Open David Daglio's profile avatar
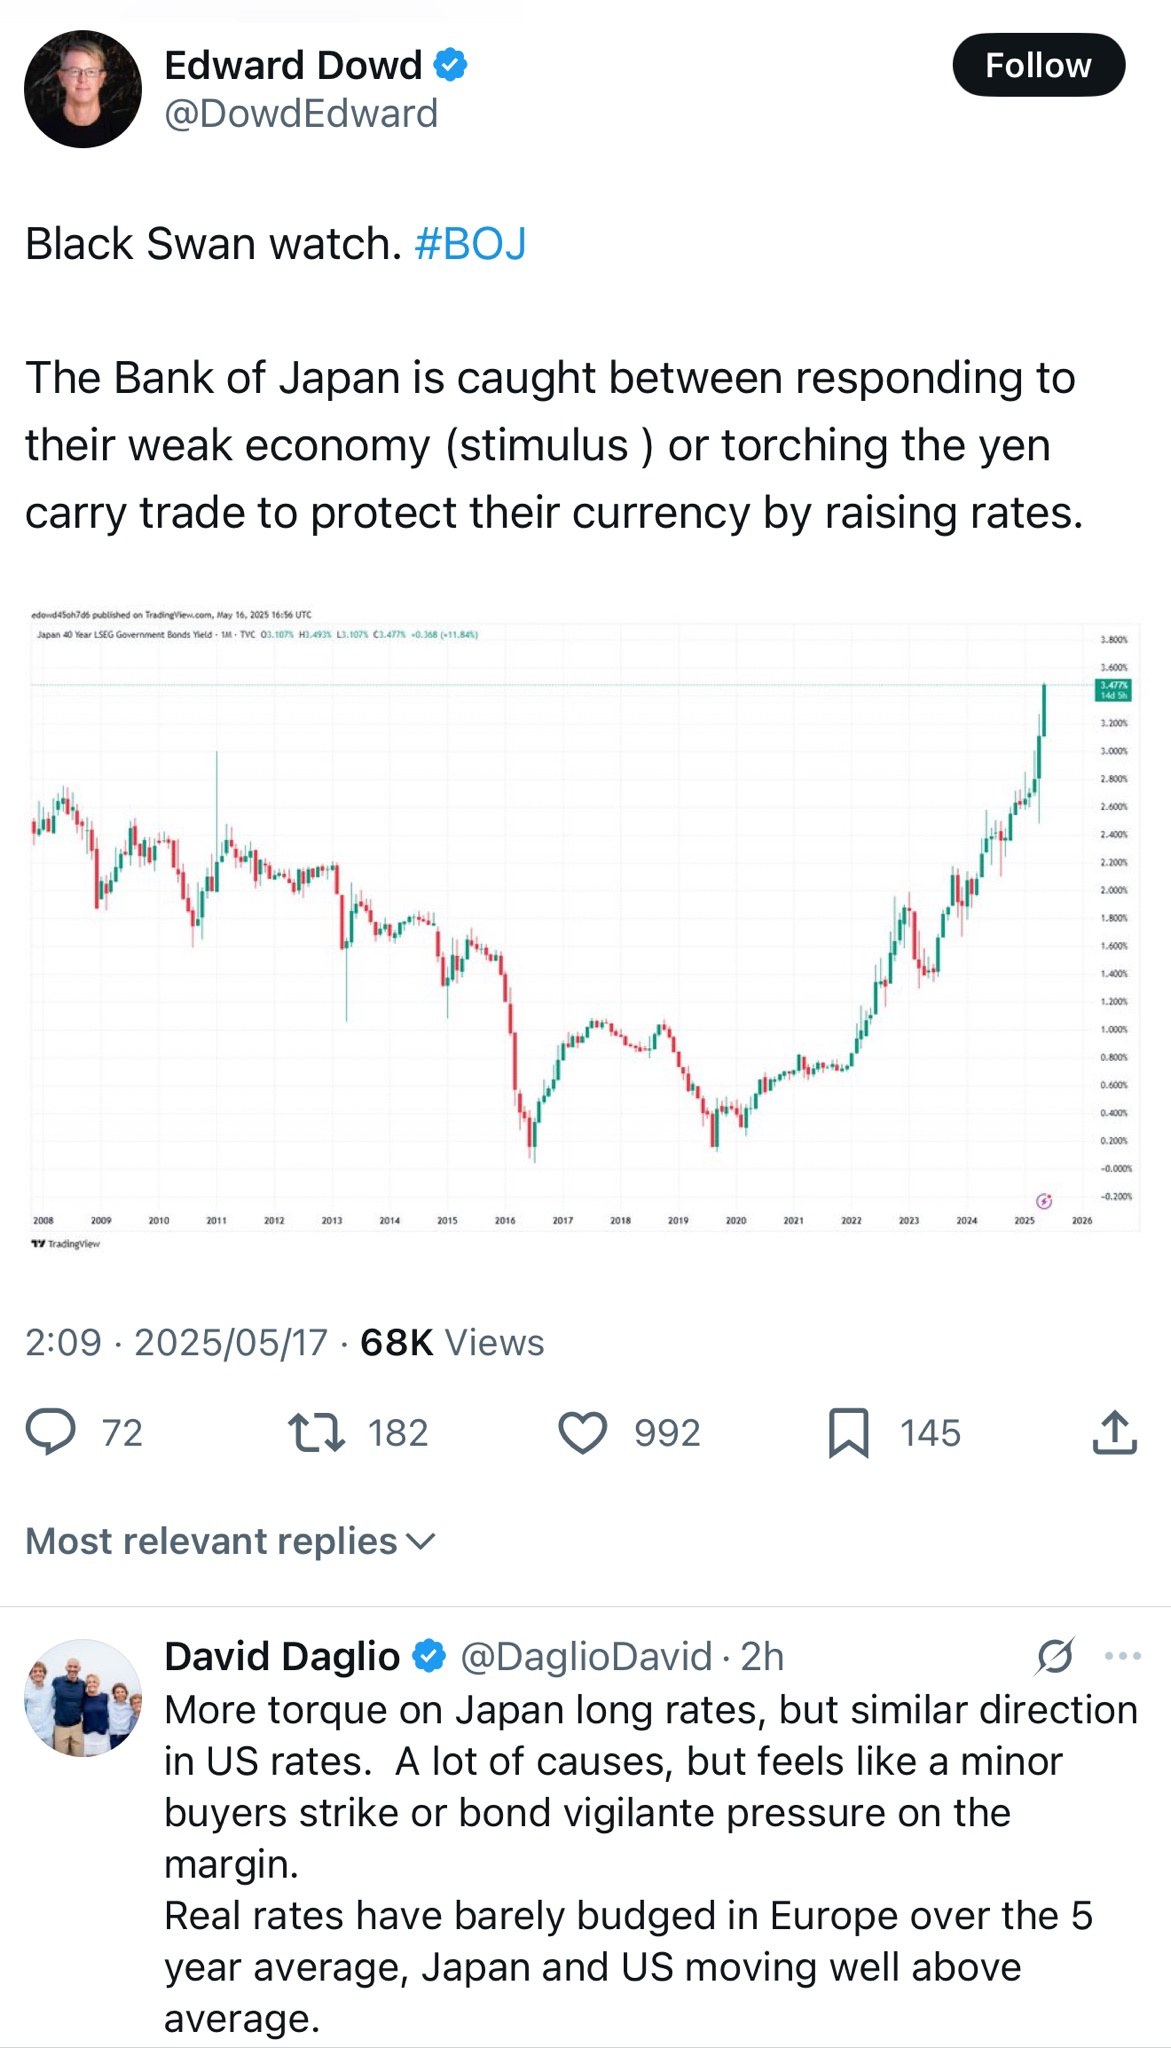Image resolution: width=1171 pixels, height=2048 pixels. pyautogui.click(x=83, y=1697)
